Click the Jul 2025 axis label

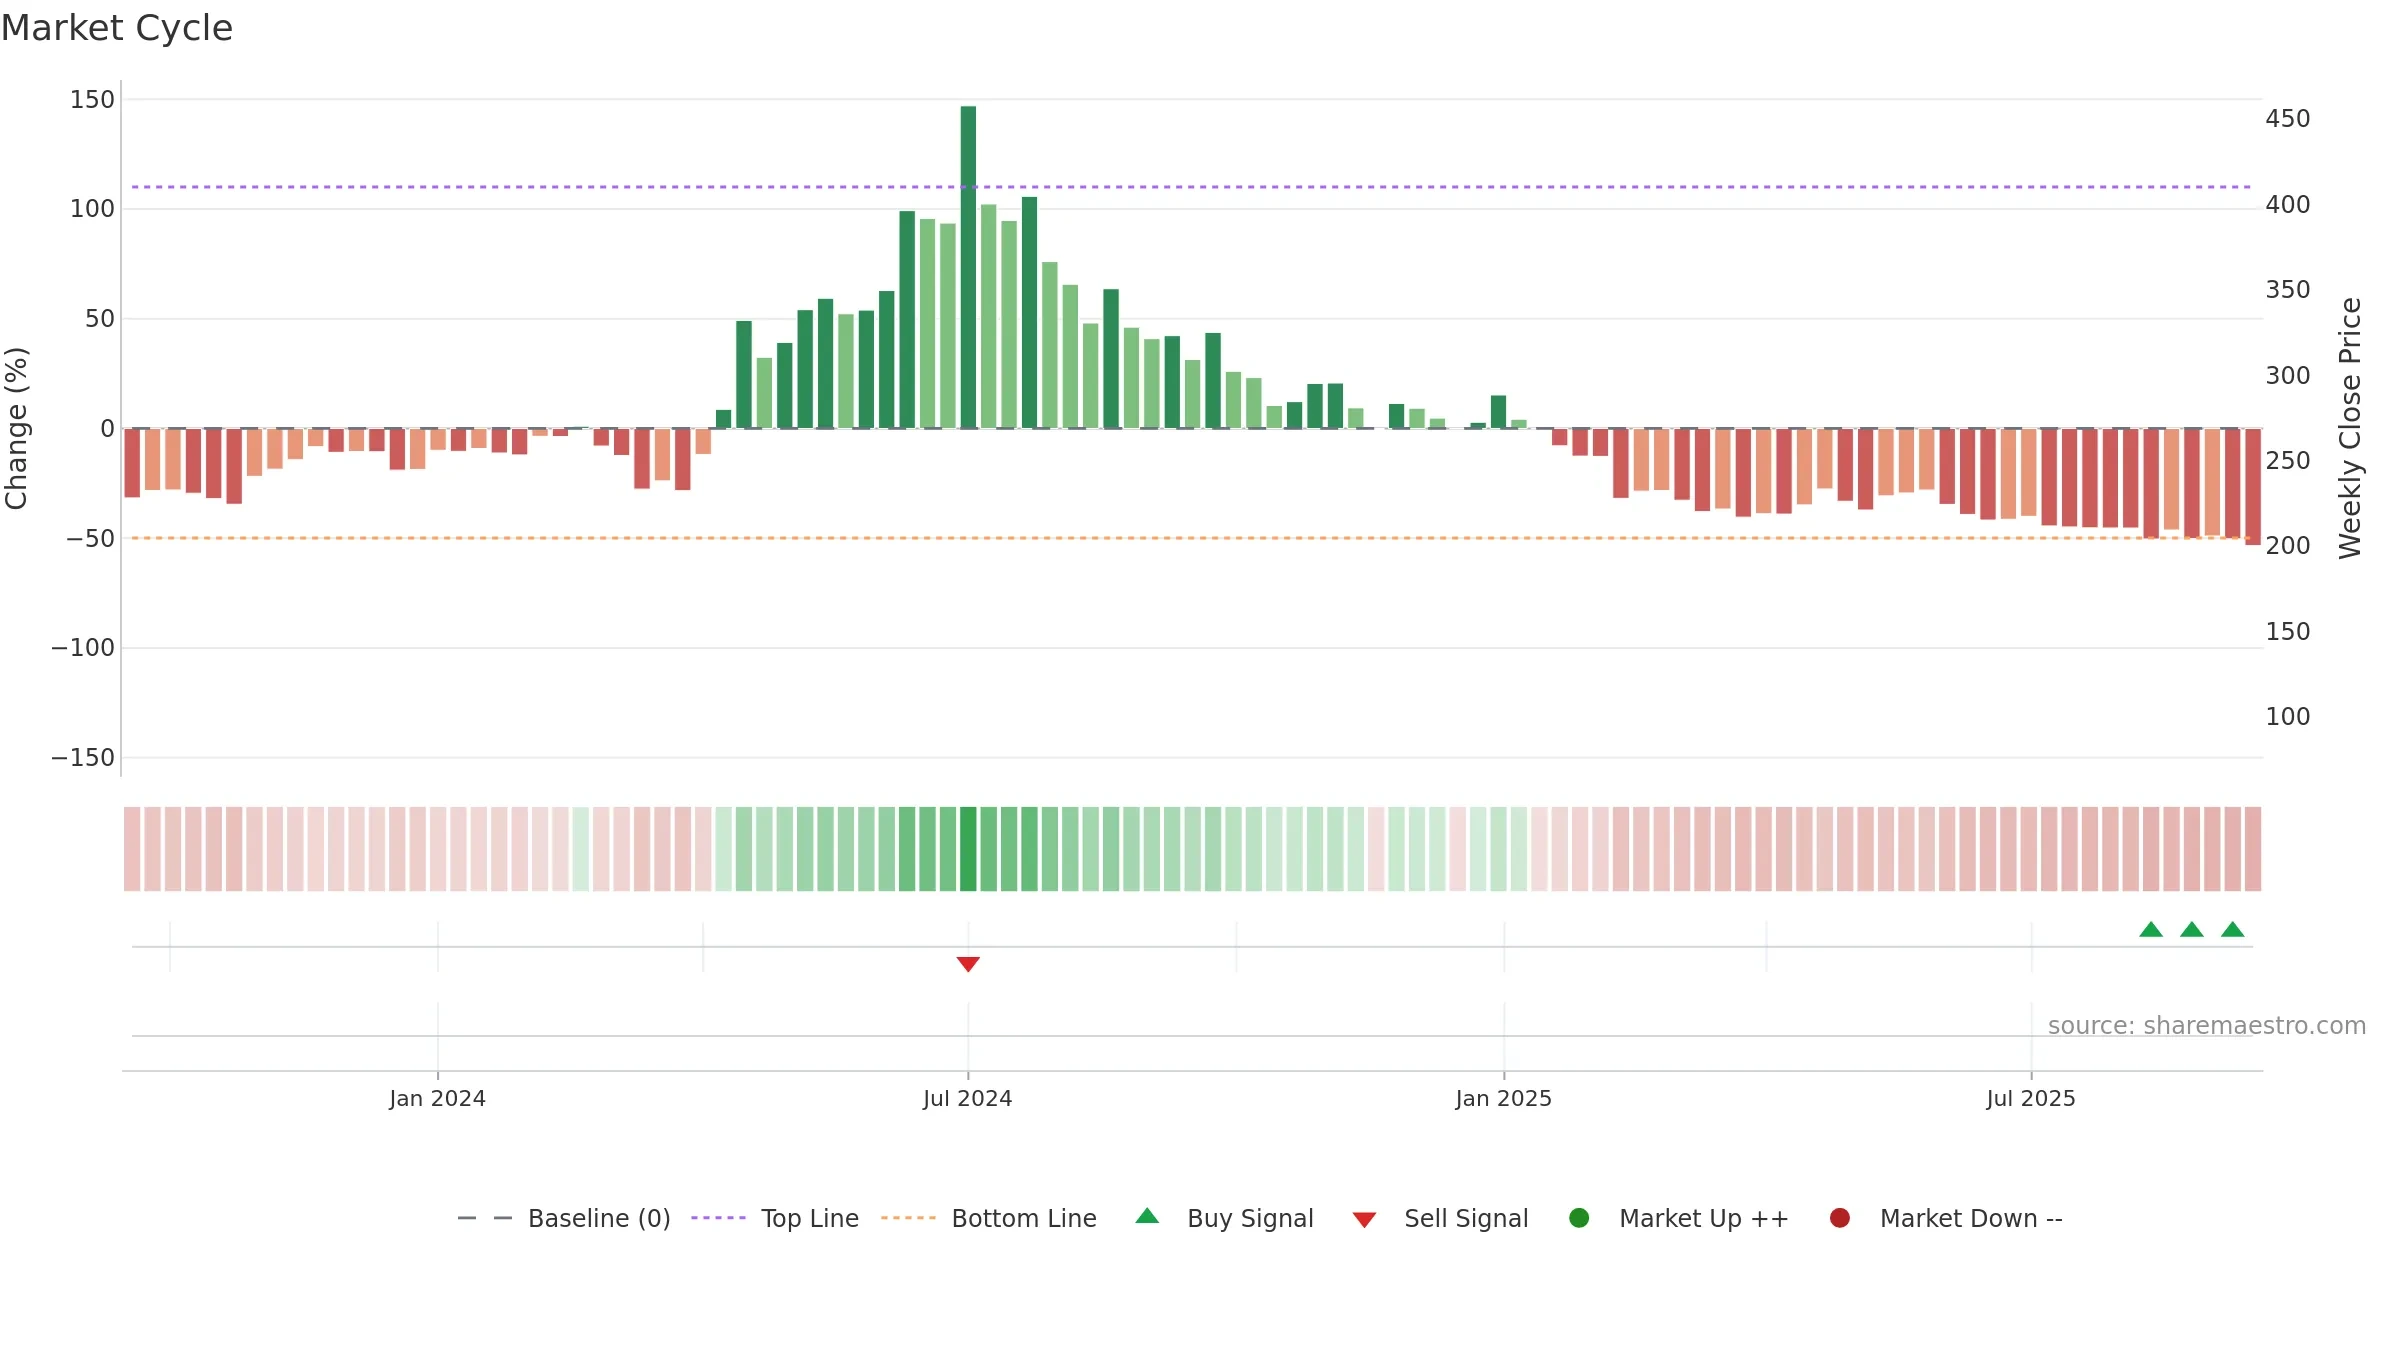(x=2031, y=1098)
